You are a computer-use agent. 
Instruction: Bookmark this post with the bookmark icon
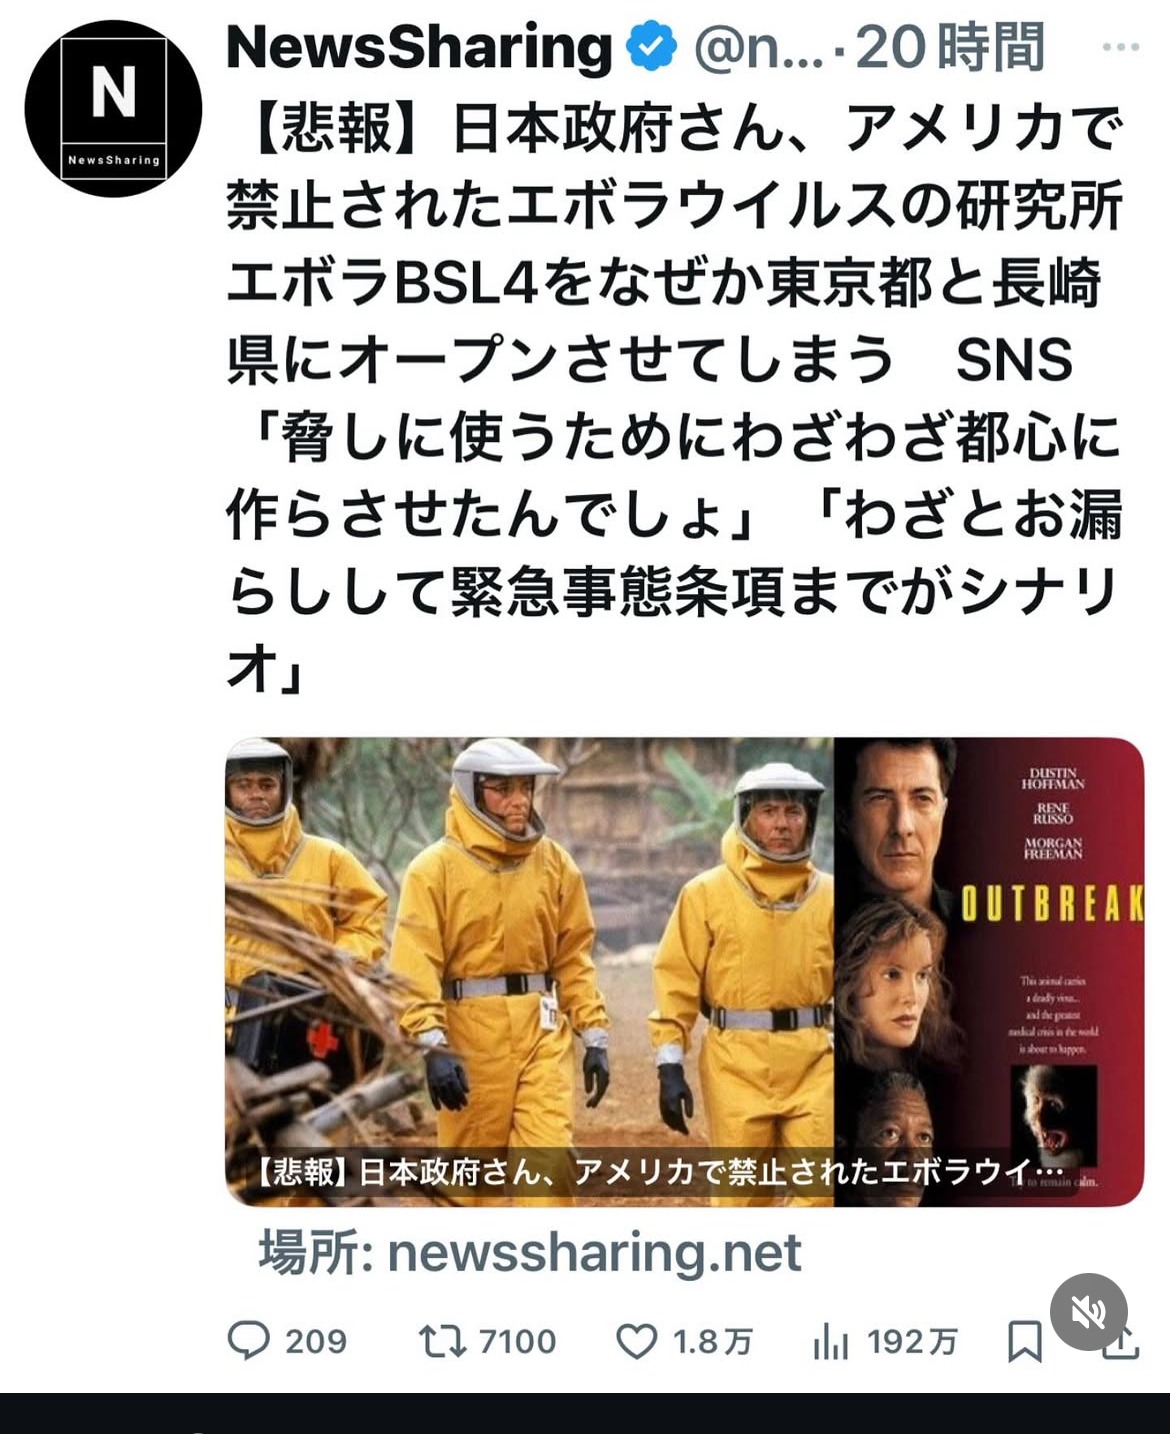coord(1025,1341)
